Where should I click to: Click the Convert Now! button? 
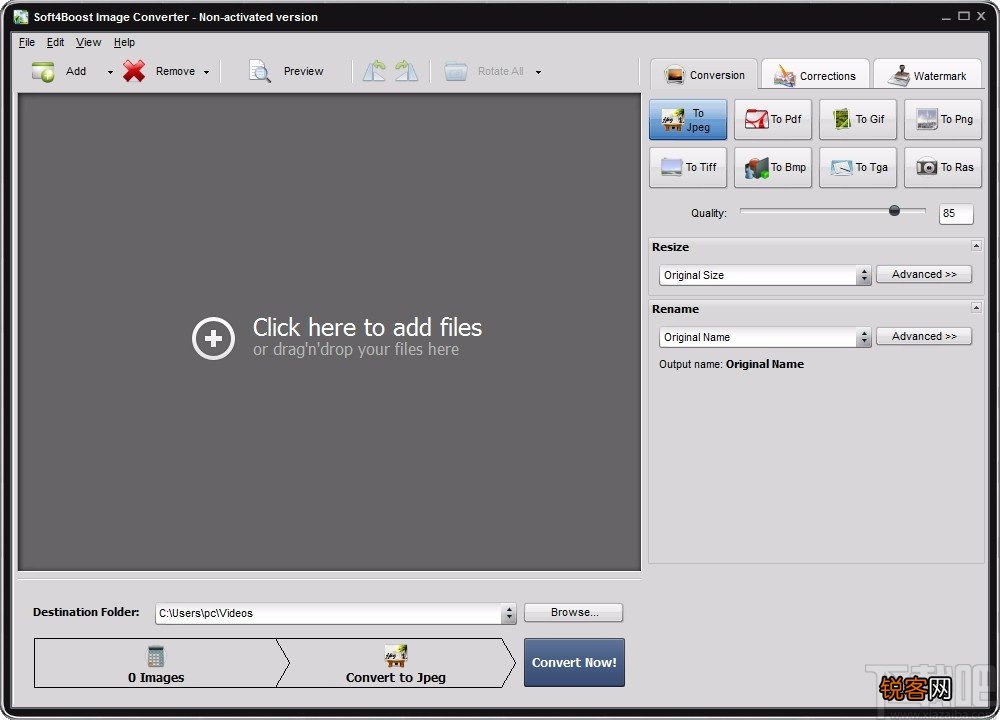click(x=574, y=663)
